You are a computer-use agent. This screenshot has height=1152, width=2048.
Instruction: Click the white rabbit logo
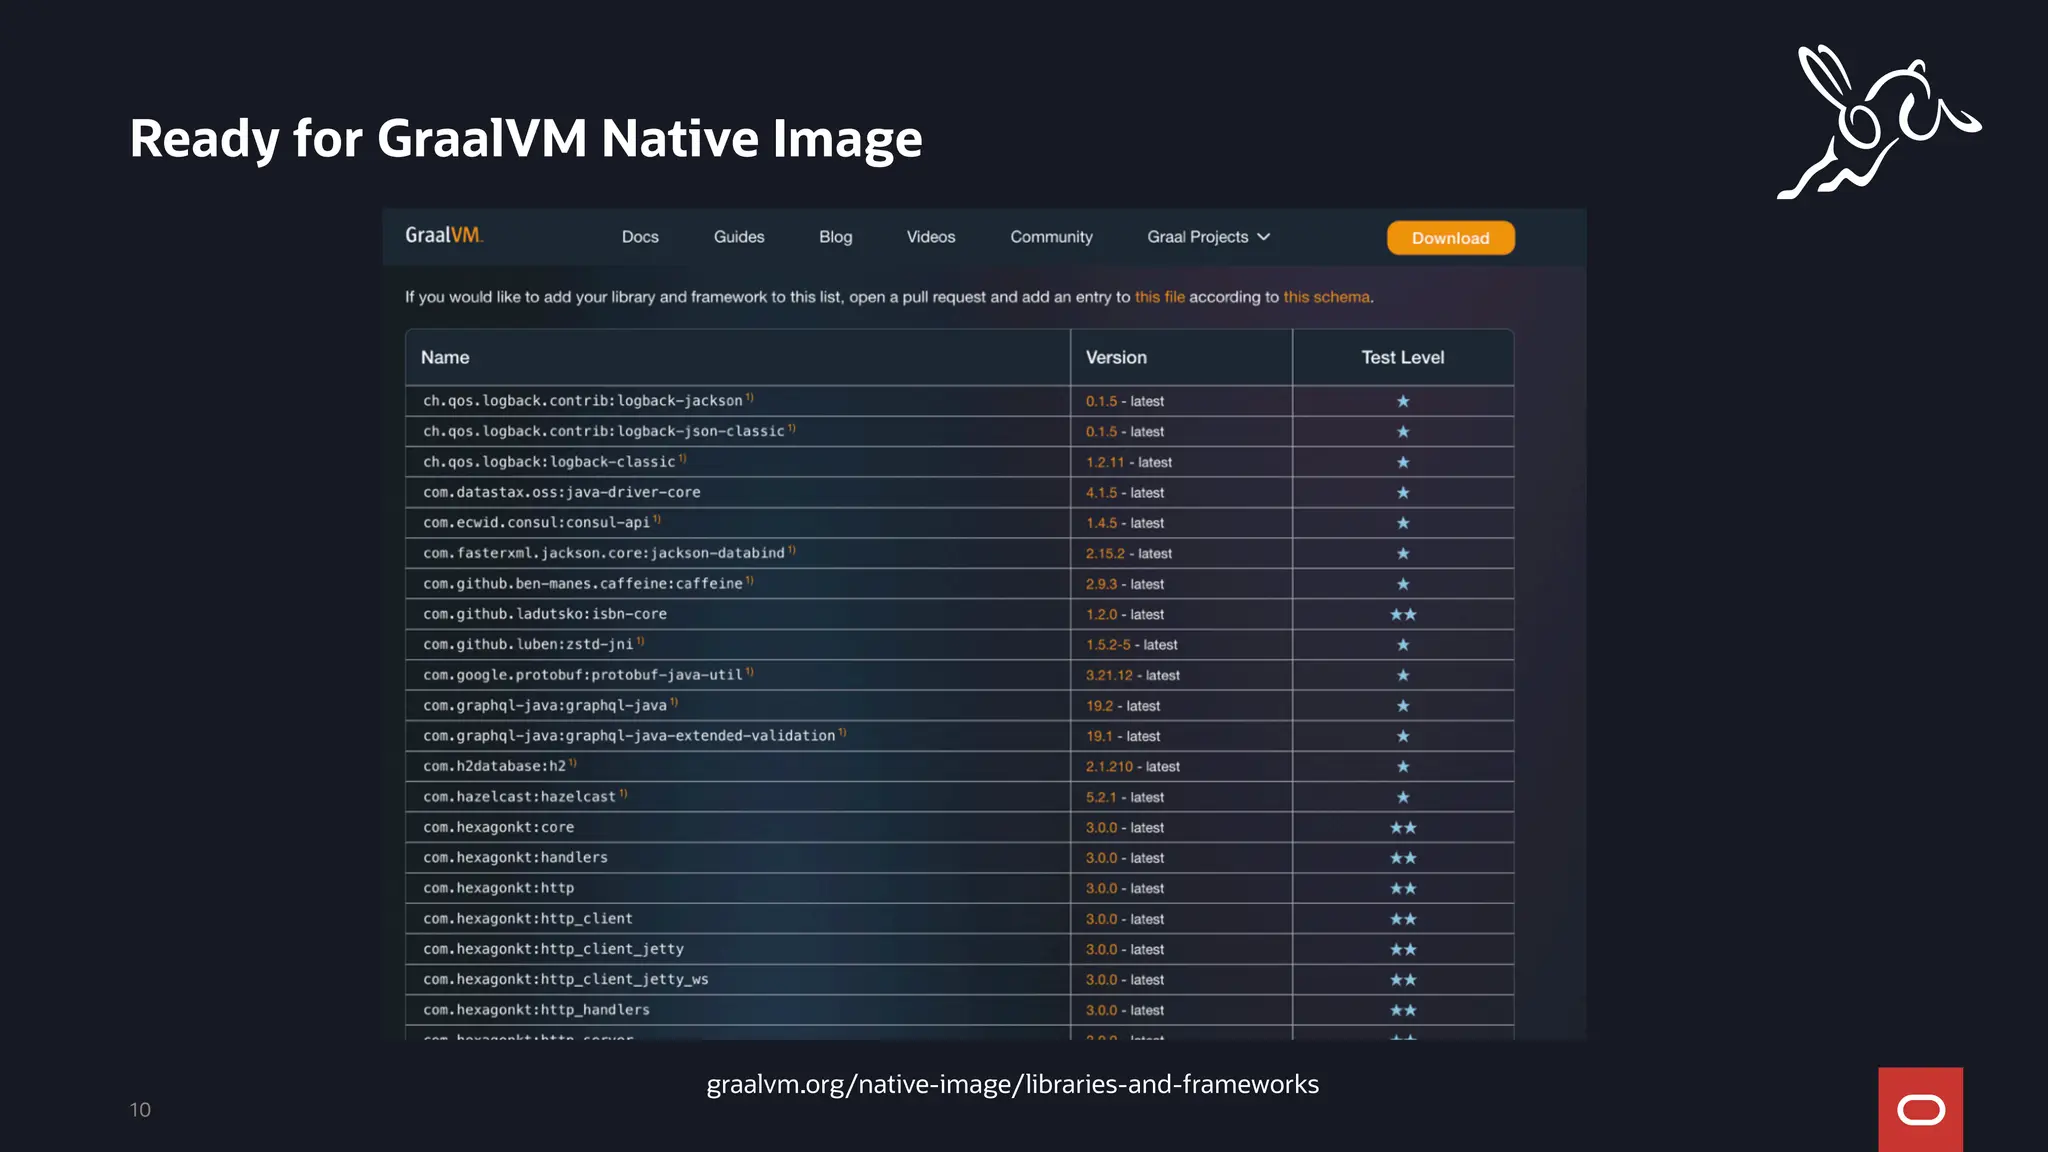point(1878,122)
